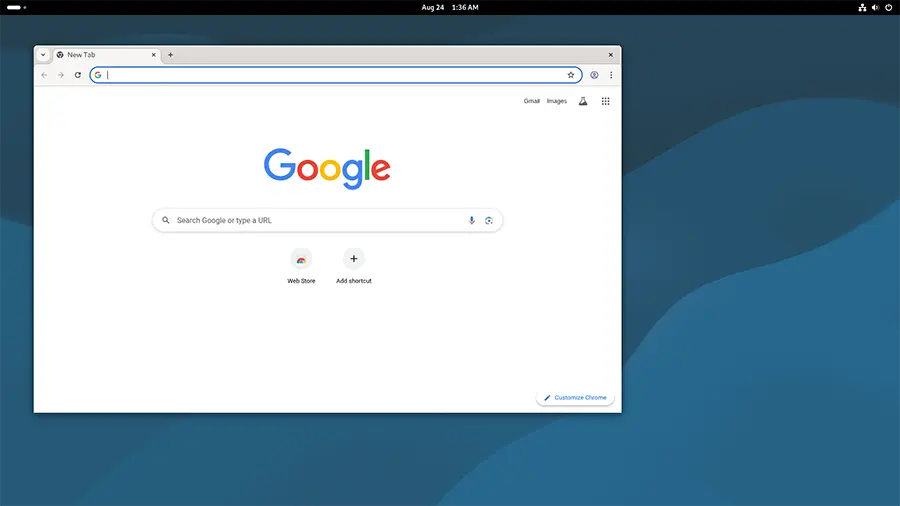Screen dimensions: 900x506
Task: Click the network status icon
Action: (862, 7)
